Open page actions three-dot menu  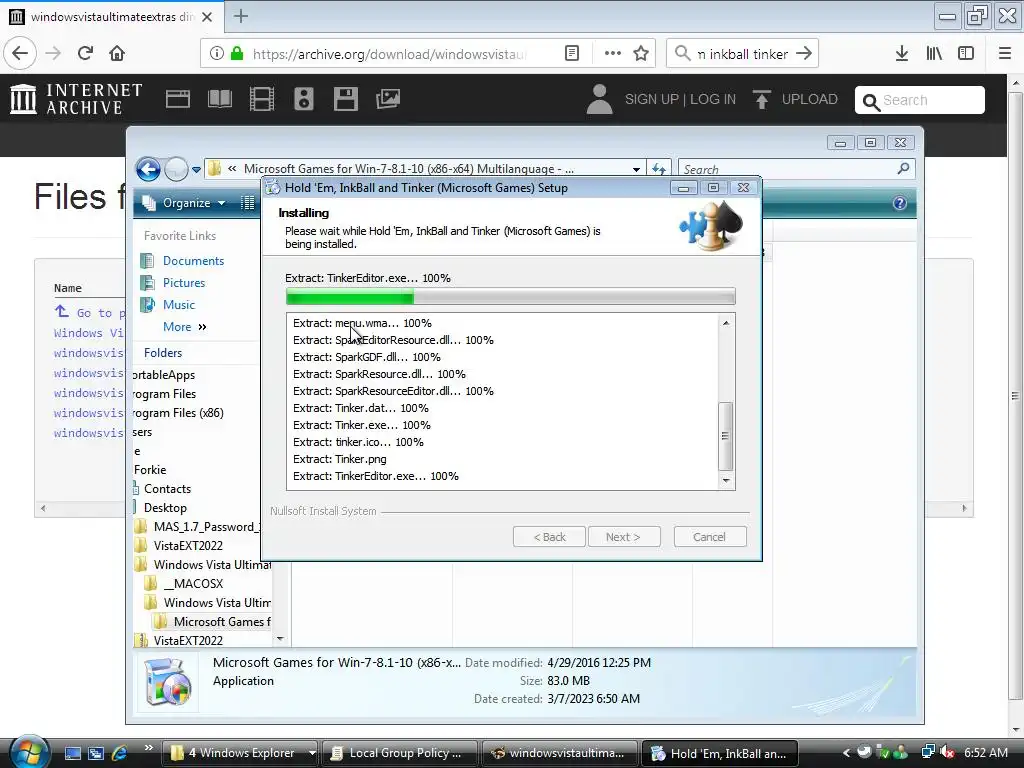point(613,54)
